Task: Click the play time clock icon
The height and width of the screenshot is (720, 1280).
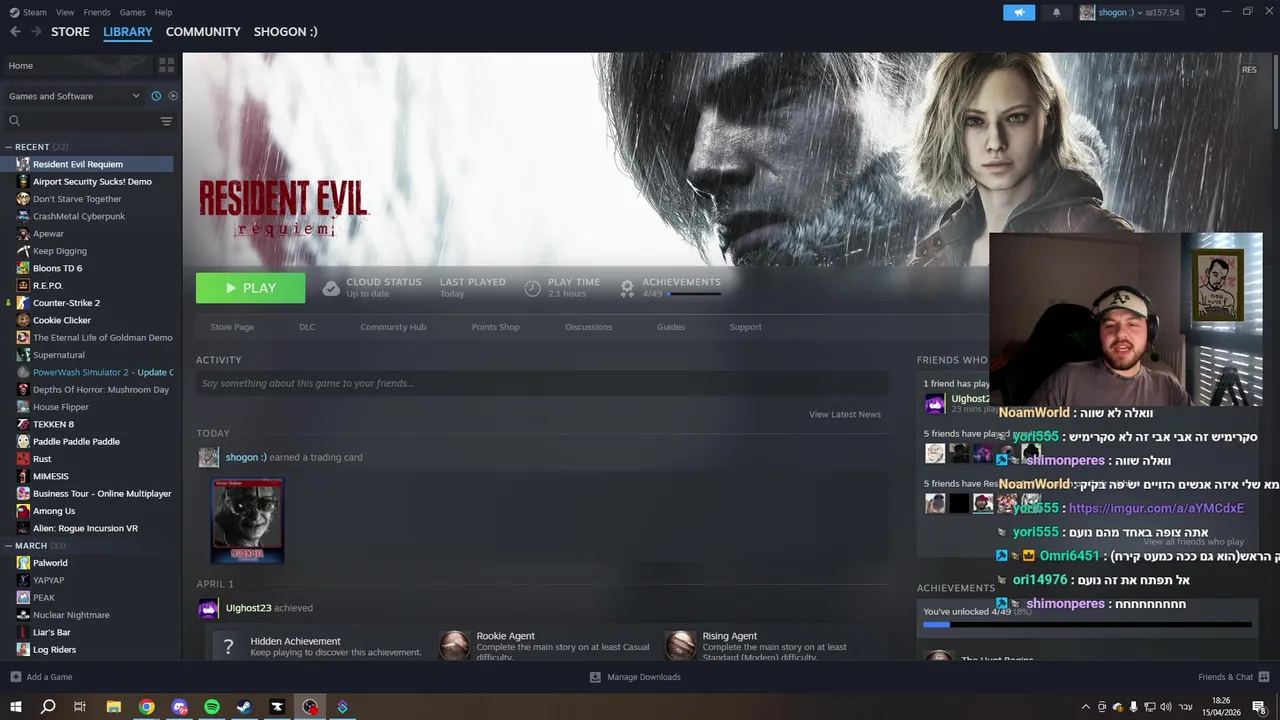Action: 532,288
